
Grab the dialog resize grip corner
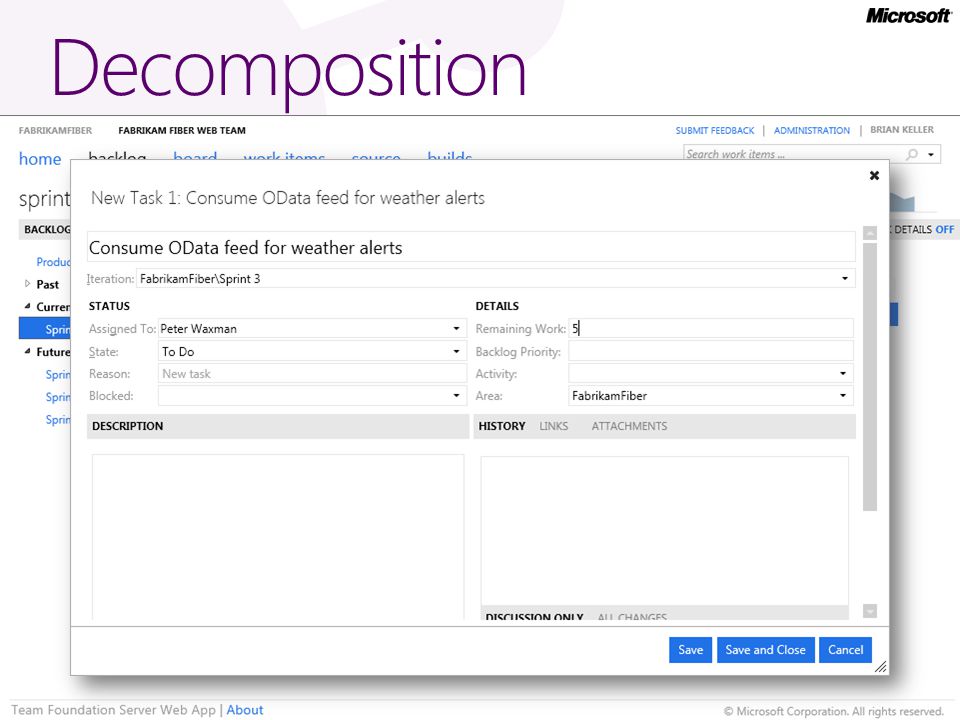tap(880, 667)
